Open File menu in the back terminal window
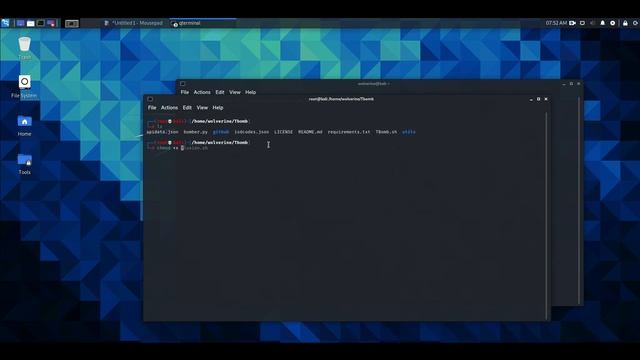640x360 pixels. (185, 92)
